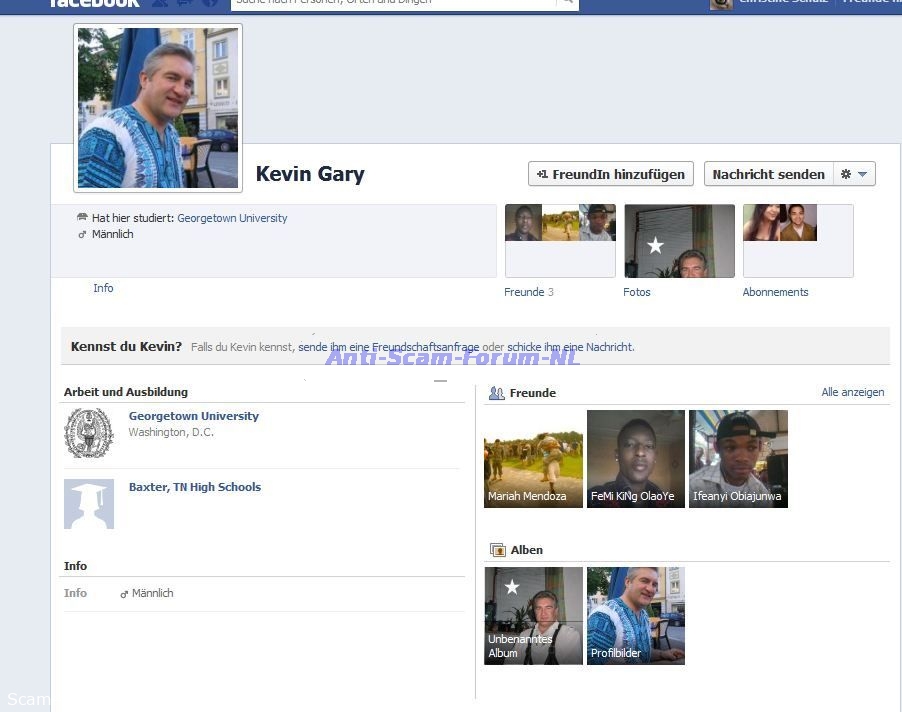
Task: Click the search magnifier icon in the top bar
Action: (567, 3)
